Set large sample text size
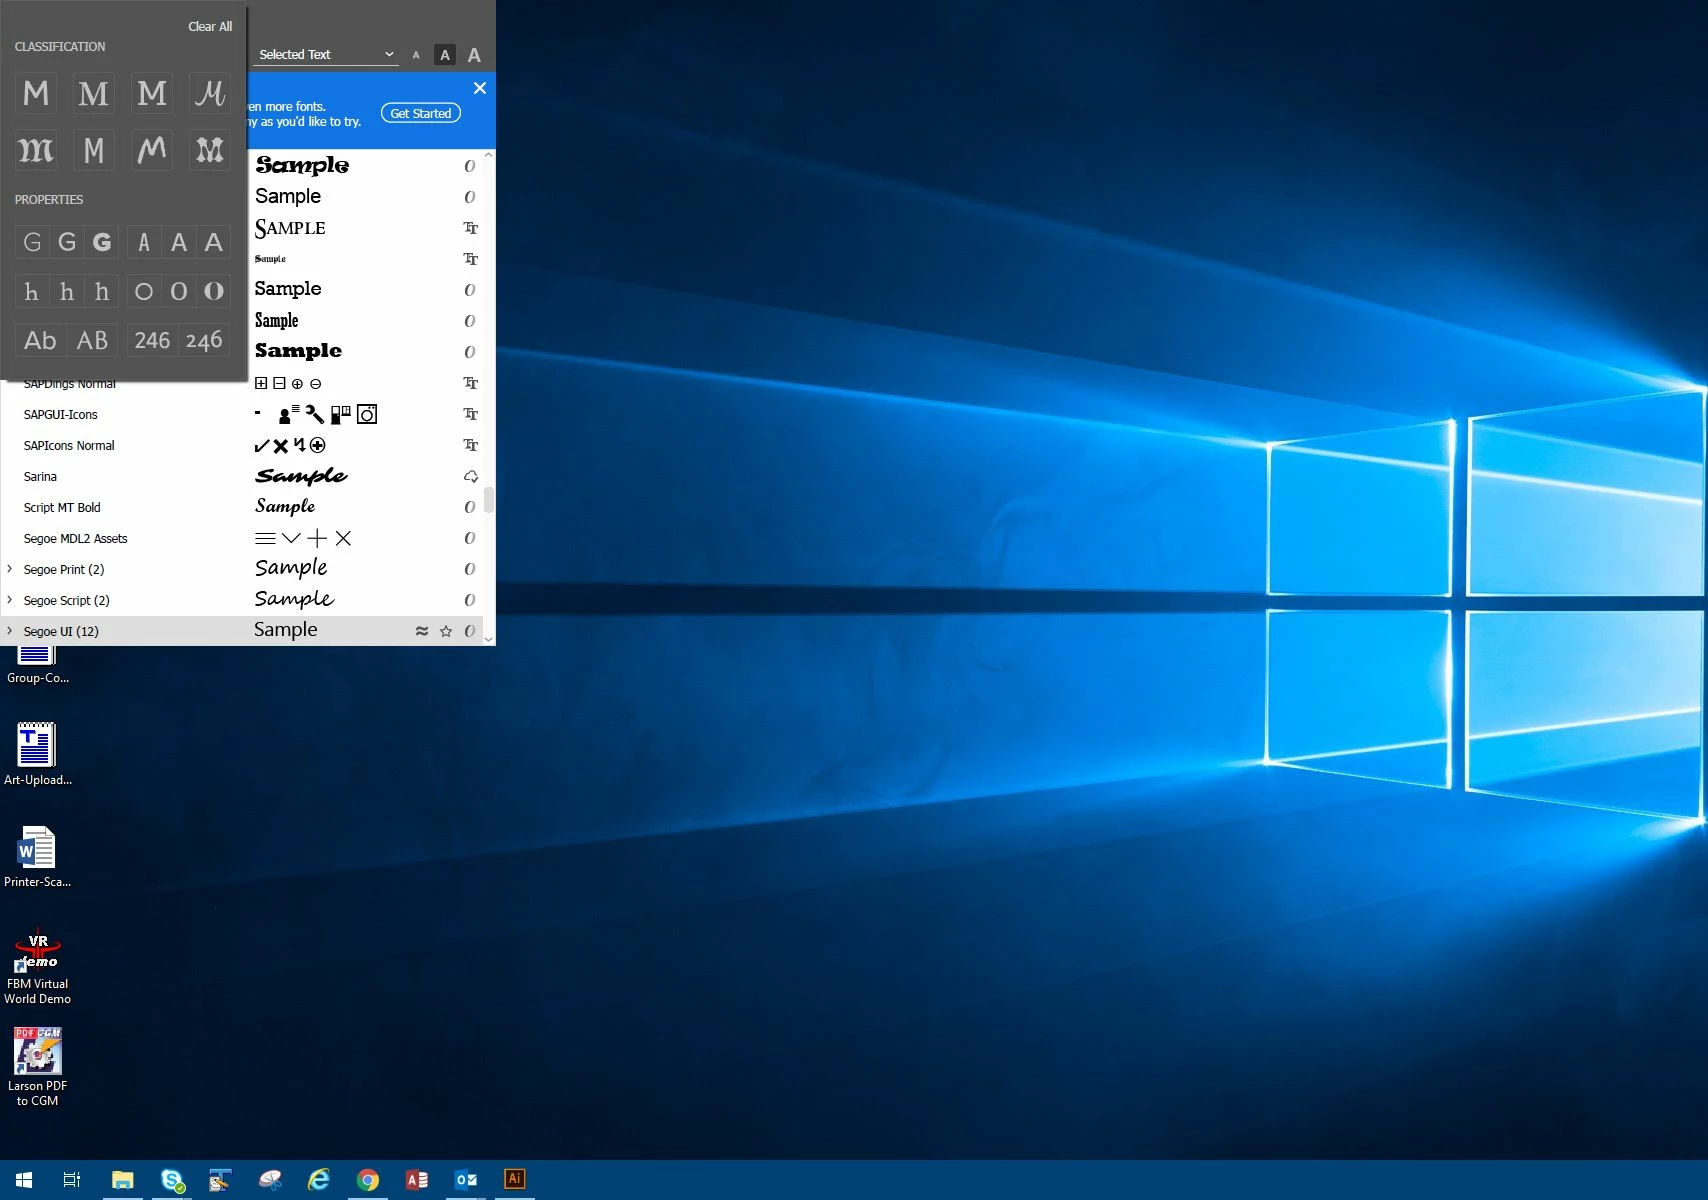The width and height of the screenshot is (1708, 1200). click(474, 55)
